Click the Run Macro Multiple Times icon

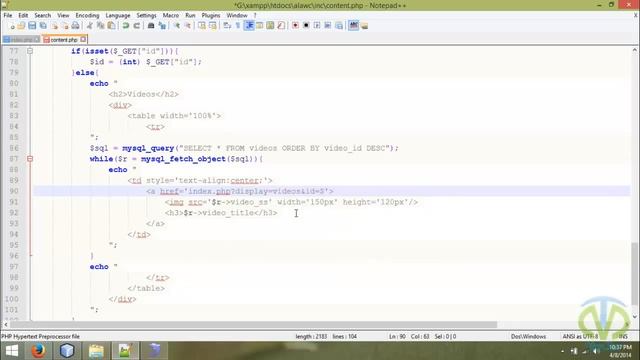[328, 26]
